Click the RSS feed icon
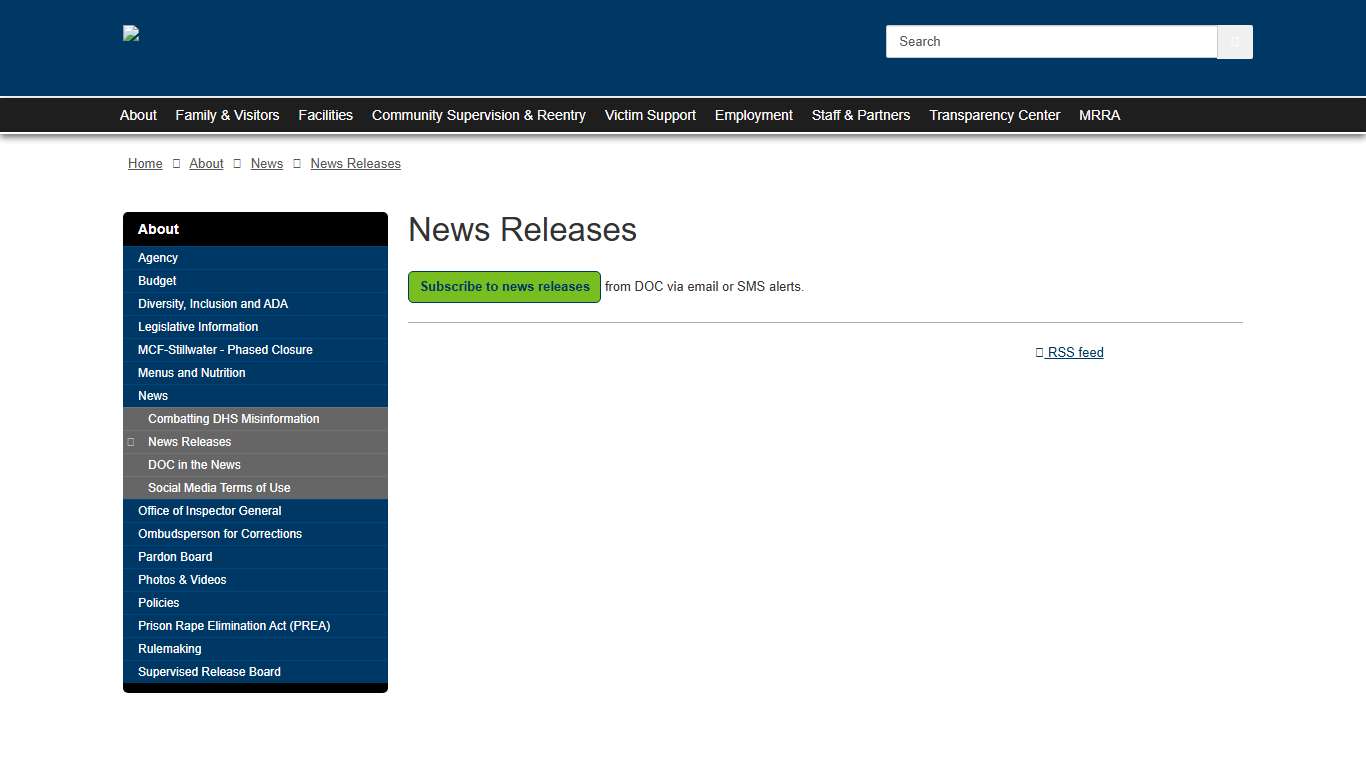 (1039, 351)
